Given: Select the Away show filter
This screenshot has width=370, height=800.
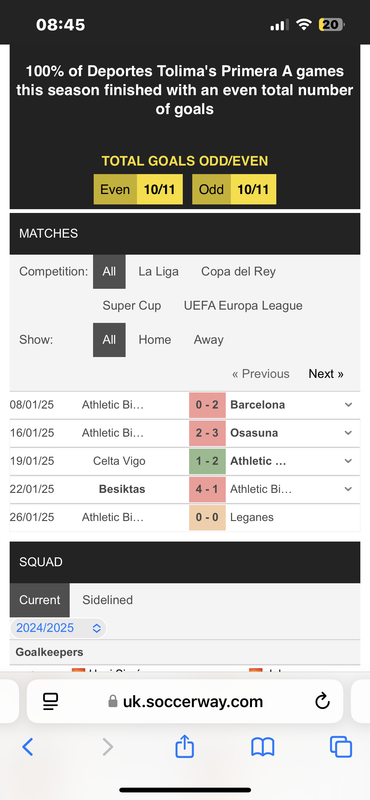Looking at the screenshot, I should point(208,340).
